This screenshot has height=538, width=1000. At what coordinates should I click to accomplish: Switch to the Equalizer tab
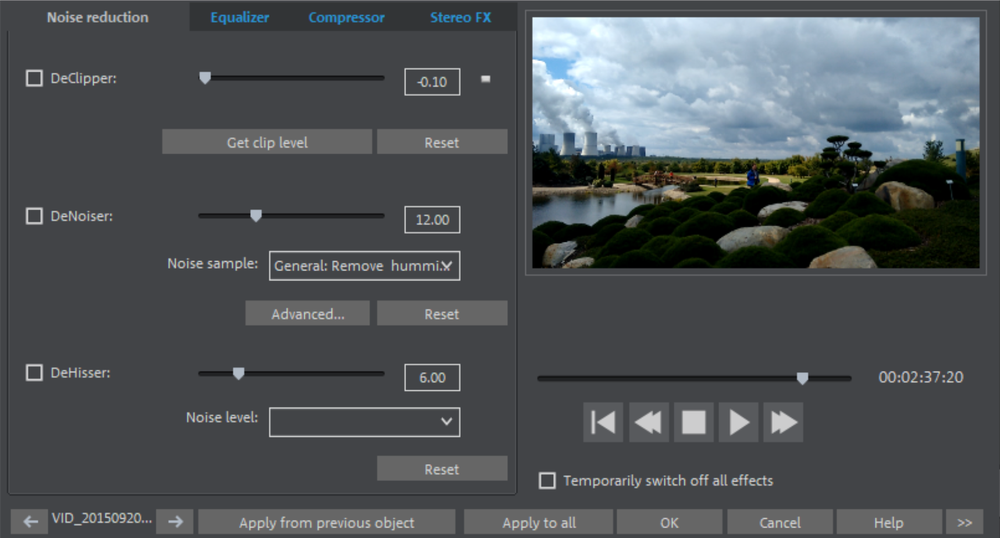[x=239, y=18]
